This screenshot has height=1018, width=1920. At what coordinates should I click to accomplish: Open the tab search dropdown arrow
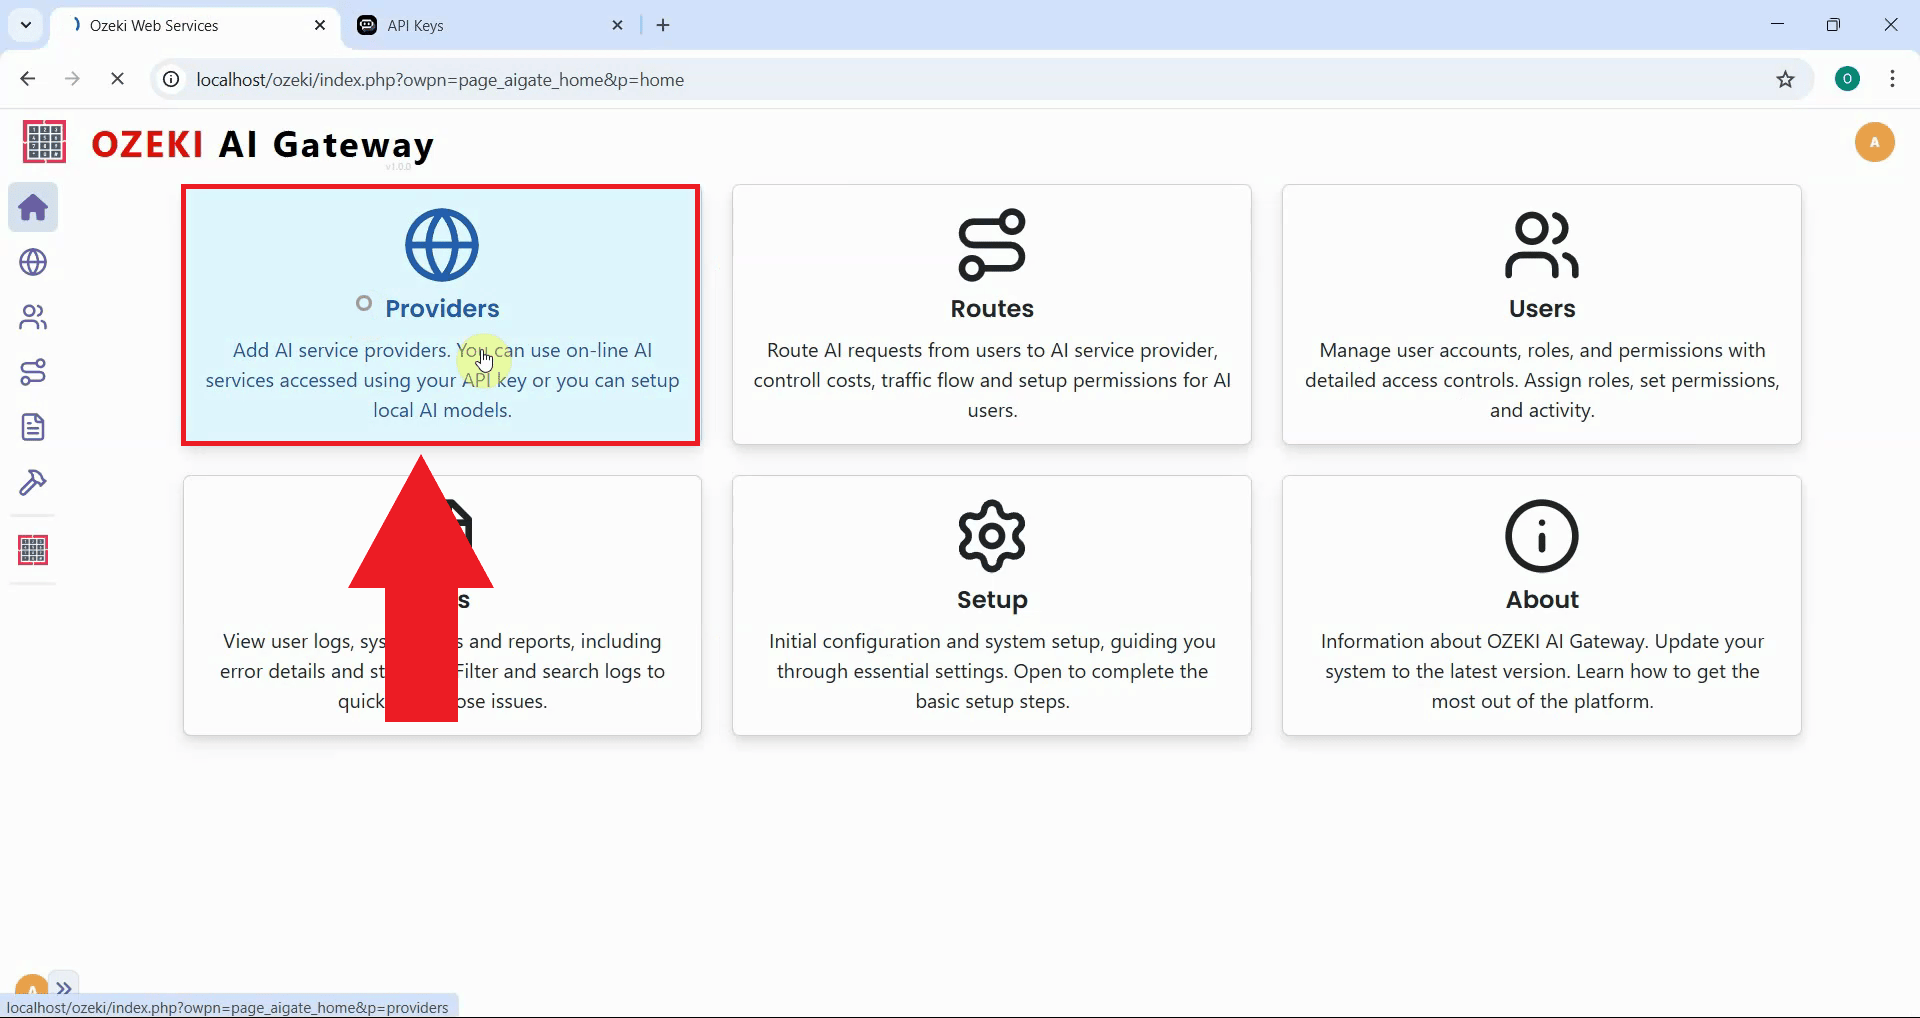[25, 24]
